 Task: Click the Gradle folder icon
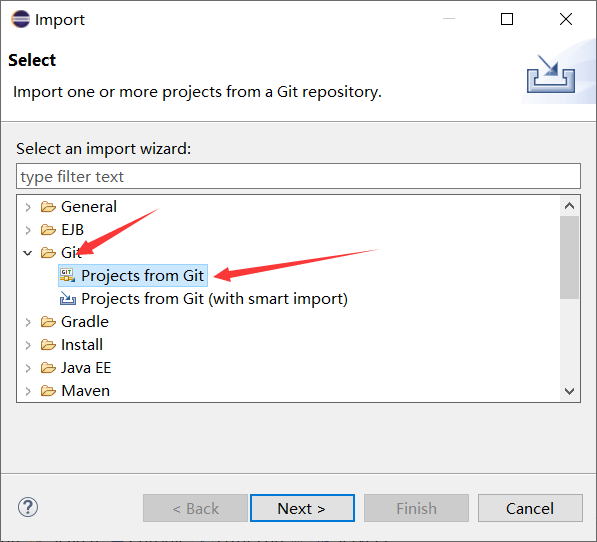[x=48, y=322]
